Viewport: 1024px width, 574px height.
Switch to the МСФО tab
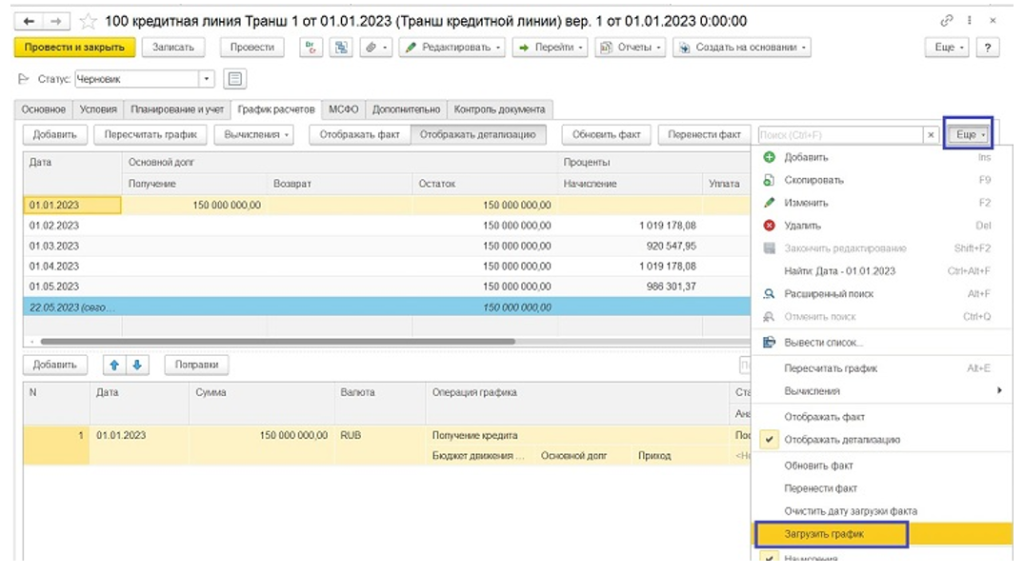[343, 110]
